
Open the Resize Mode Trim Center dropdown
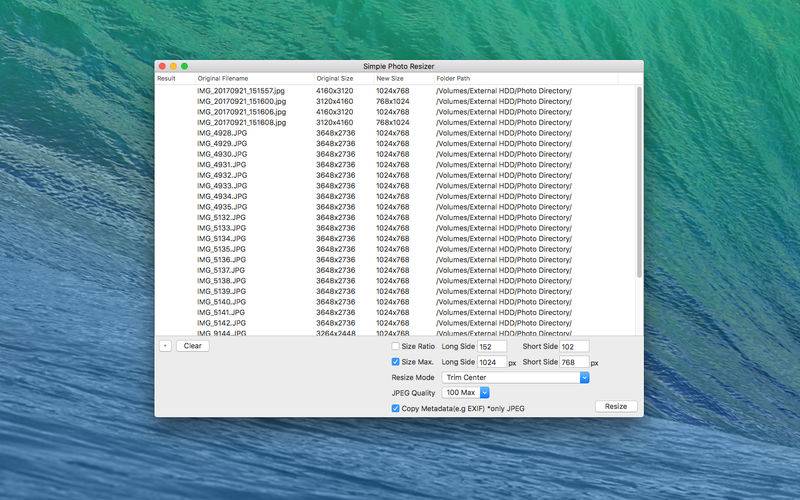point(515,378)
